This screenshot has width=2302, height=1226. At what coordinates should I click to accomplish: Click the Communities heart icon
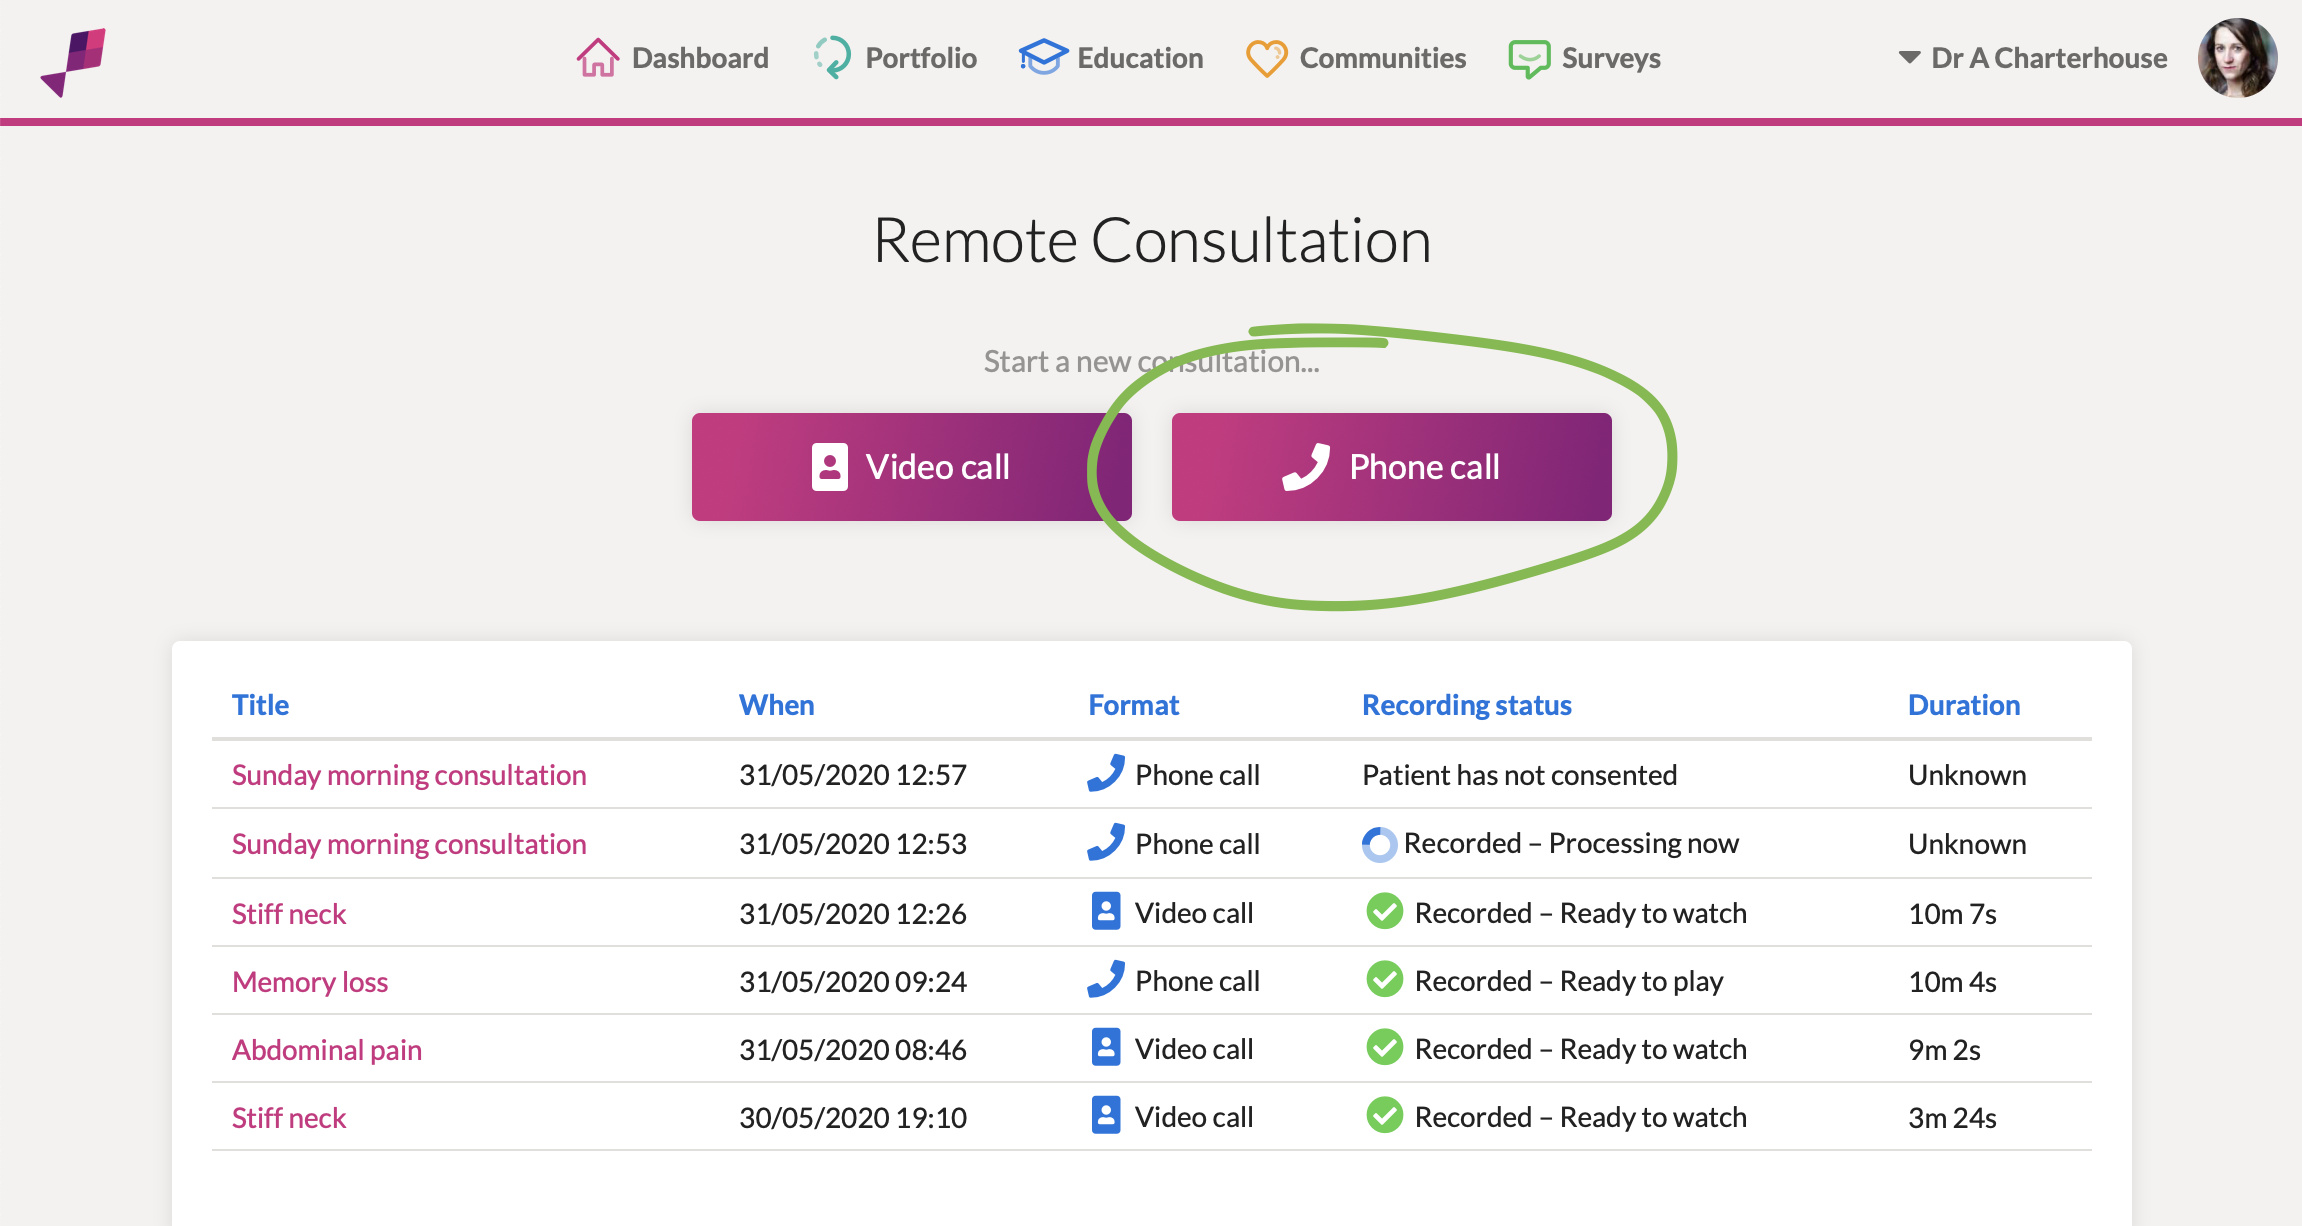[x=1266, y=58]
